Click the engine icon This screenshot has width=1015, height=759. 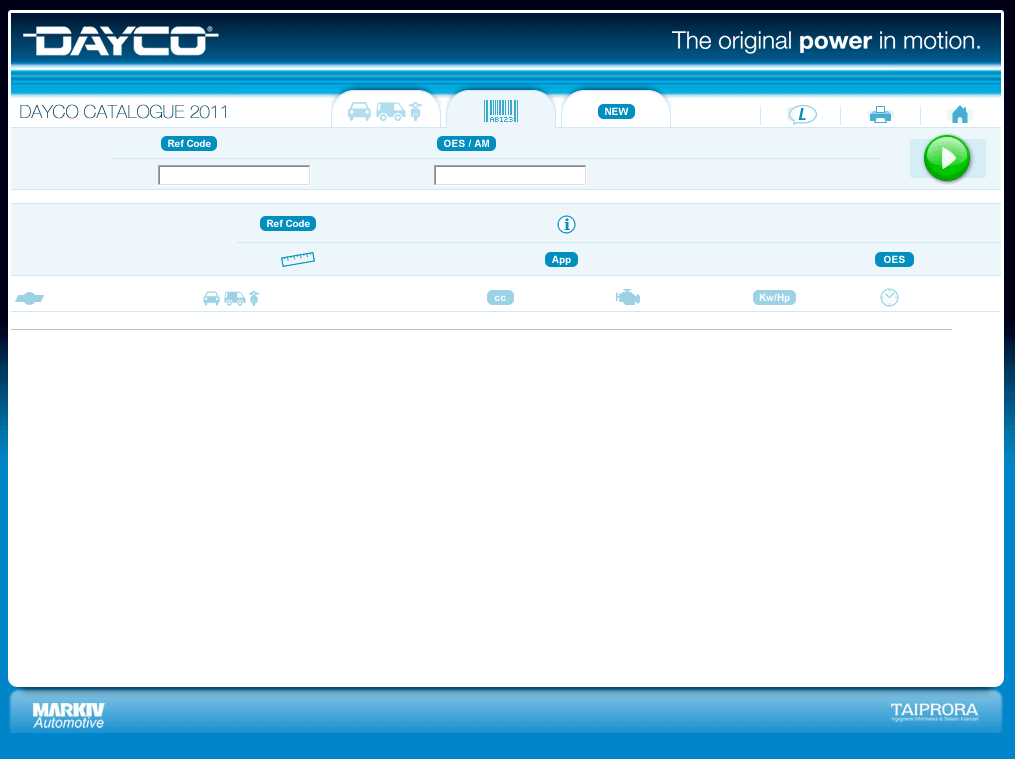coord(628,298)
